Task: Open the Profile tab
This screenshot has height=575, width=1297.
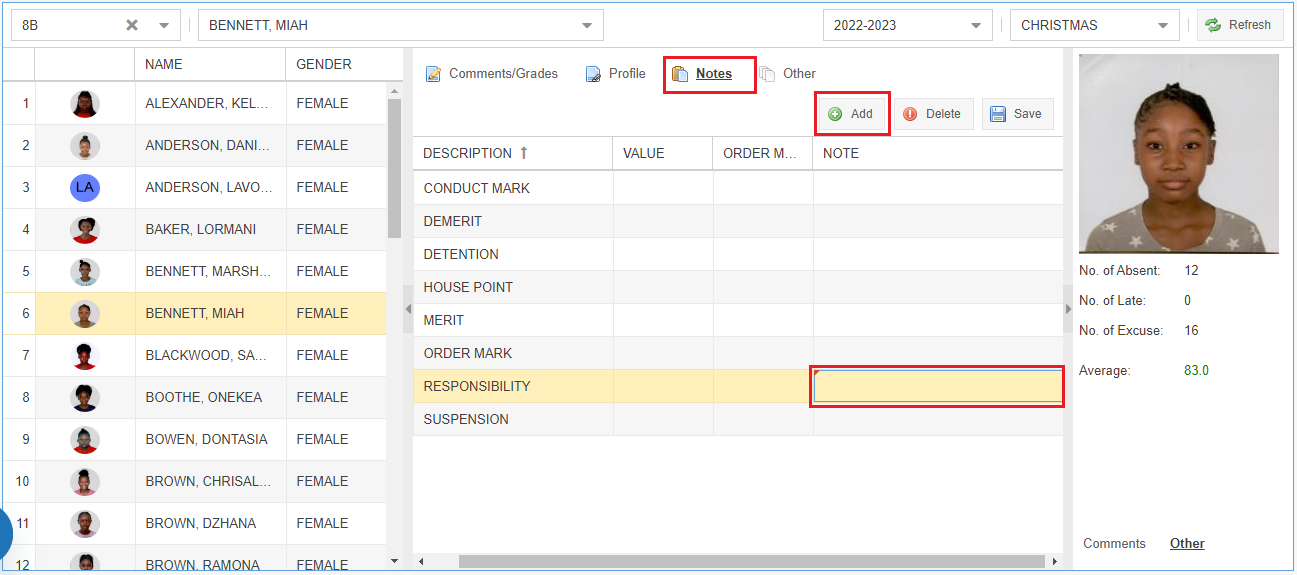Action: pyautogui.click(x=616, y=73)
